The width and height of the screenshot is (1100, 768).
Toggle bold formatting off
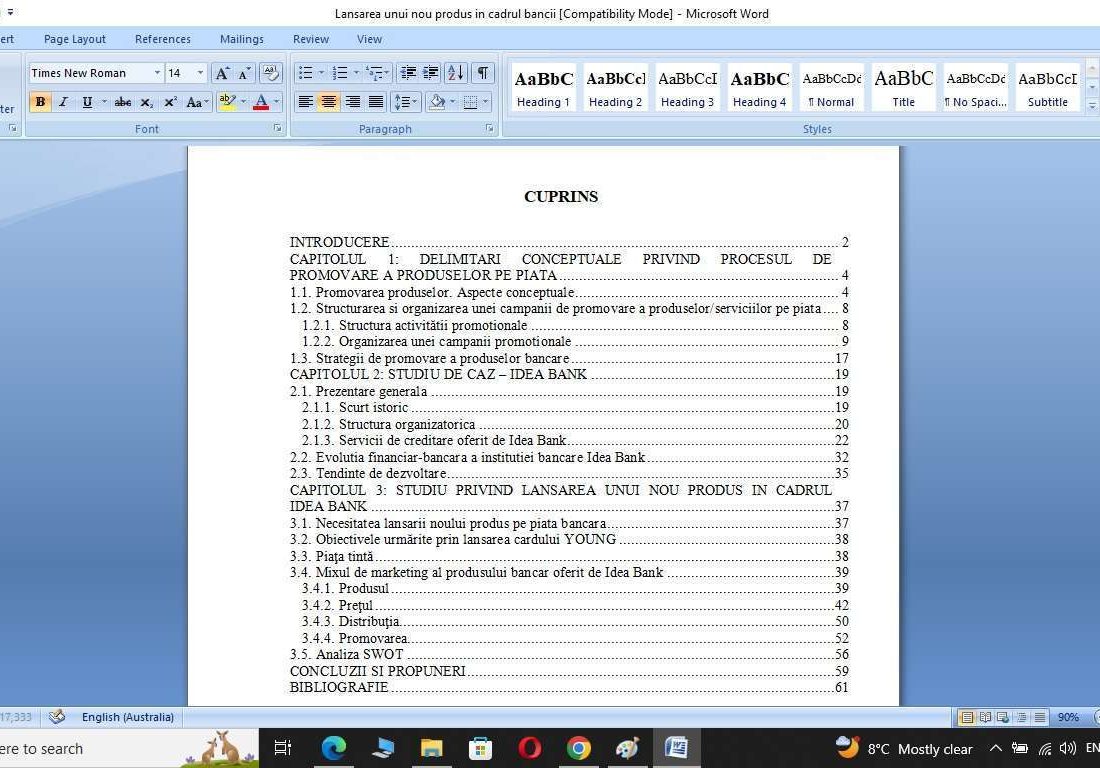point(40,101)
